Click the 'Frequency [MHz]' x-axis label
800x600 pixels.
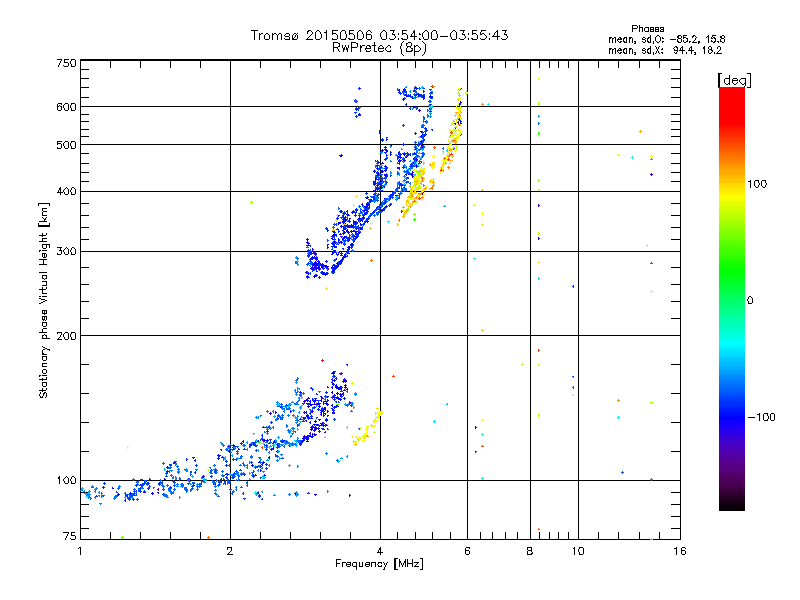pos(379,564)
